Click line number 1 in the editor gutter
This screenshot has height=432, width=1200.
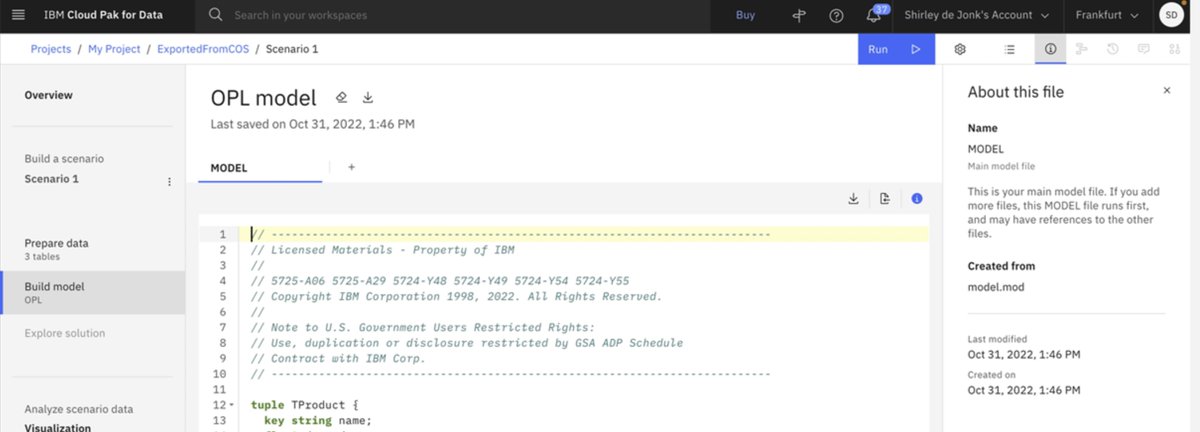click(222, 234)
